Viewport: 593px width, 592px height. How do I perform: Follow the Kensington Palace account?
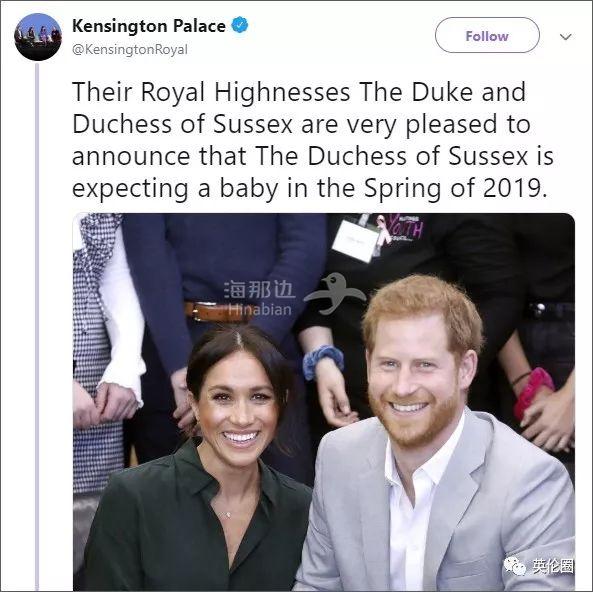click(487, 35)
